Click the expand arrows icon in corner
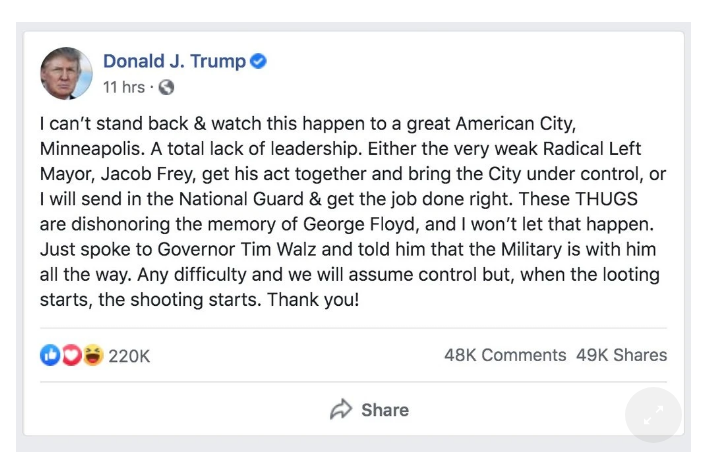This screenshot has width=703, height=459. (653, 415)
